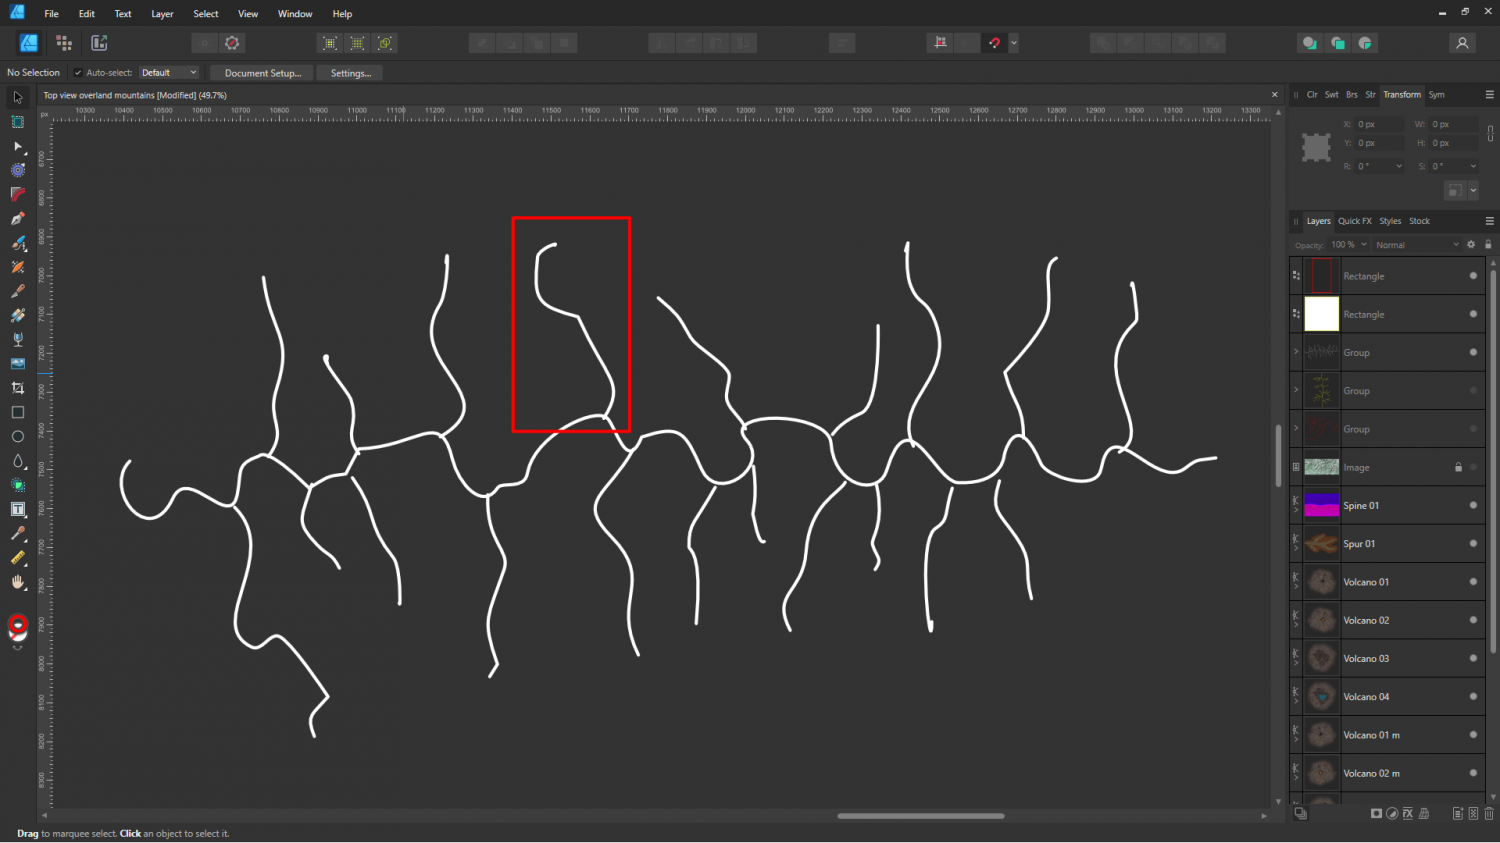The height and width of the screenshot is (843, 1500).
Task: Toggle width-height aspect ratio link icon
Action: [x=1490, y=134]
